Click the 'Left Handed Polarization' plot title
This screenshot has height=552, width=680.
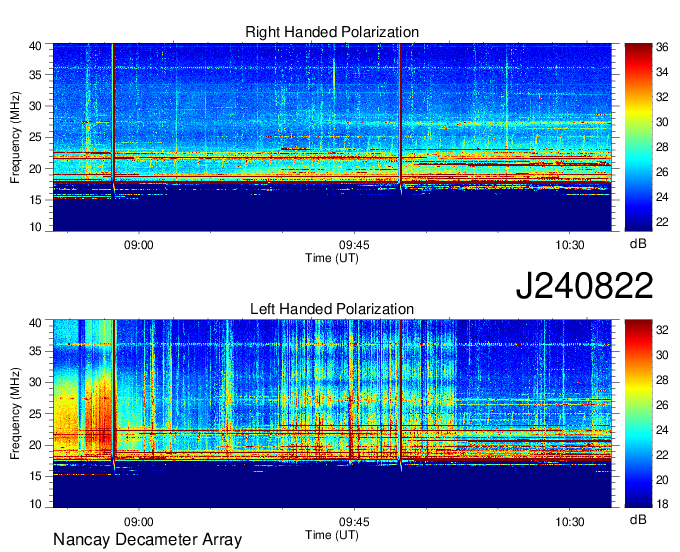tap(332, 309)
